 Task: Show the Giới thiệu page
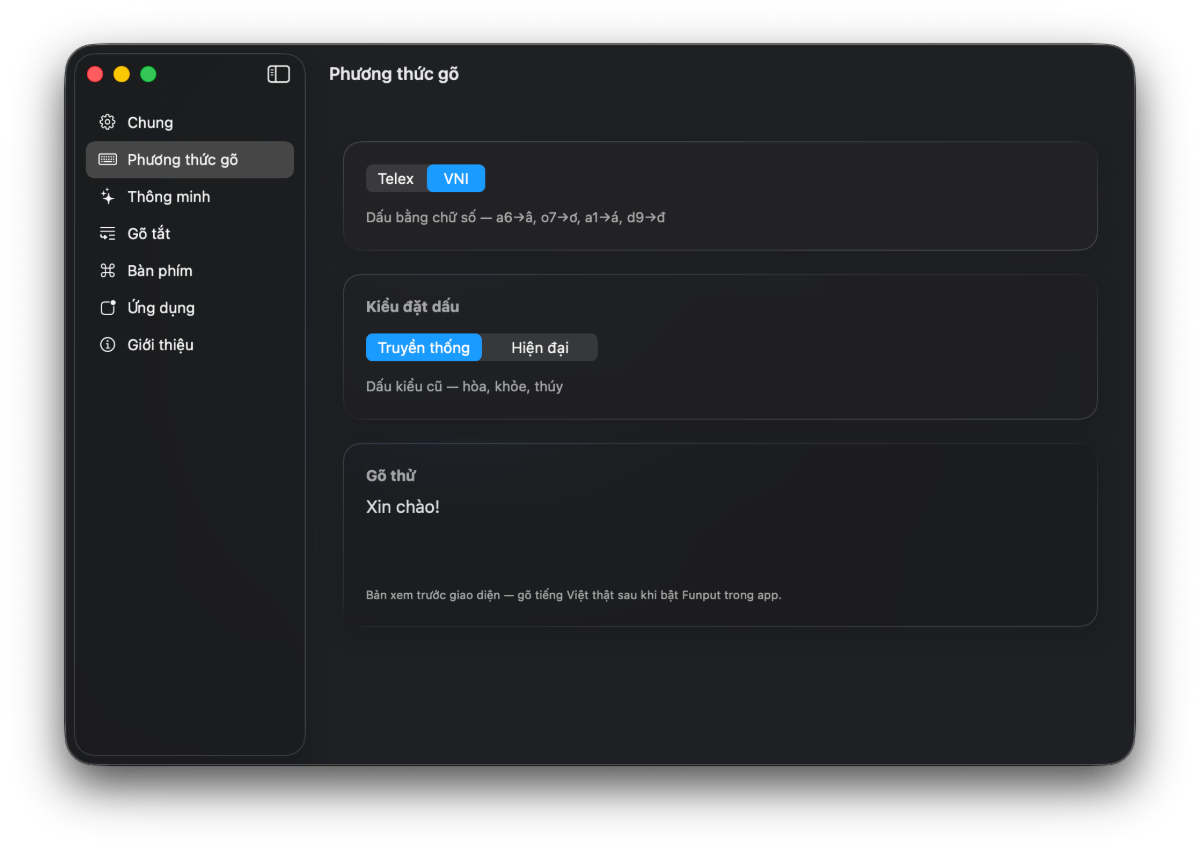[x=190, y=344]
